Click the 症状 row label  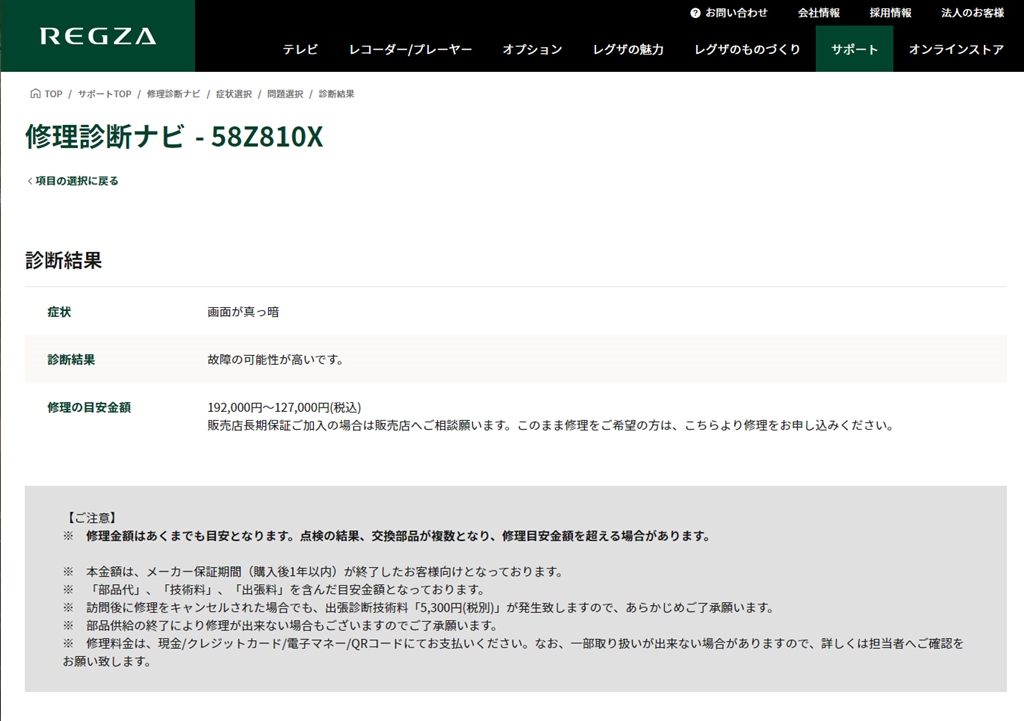(59, 312)
